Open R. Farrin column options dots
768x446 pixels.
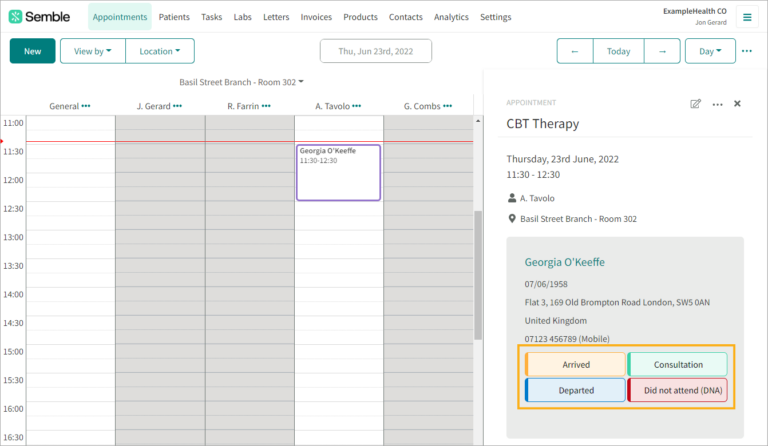coord(266,106)
